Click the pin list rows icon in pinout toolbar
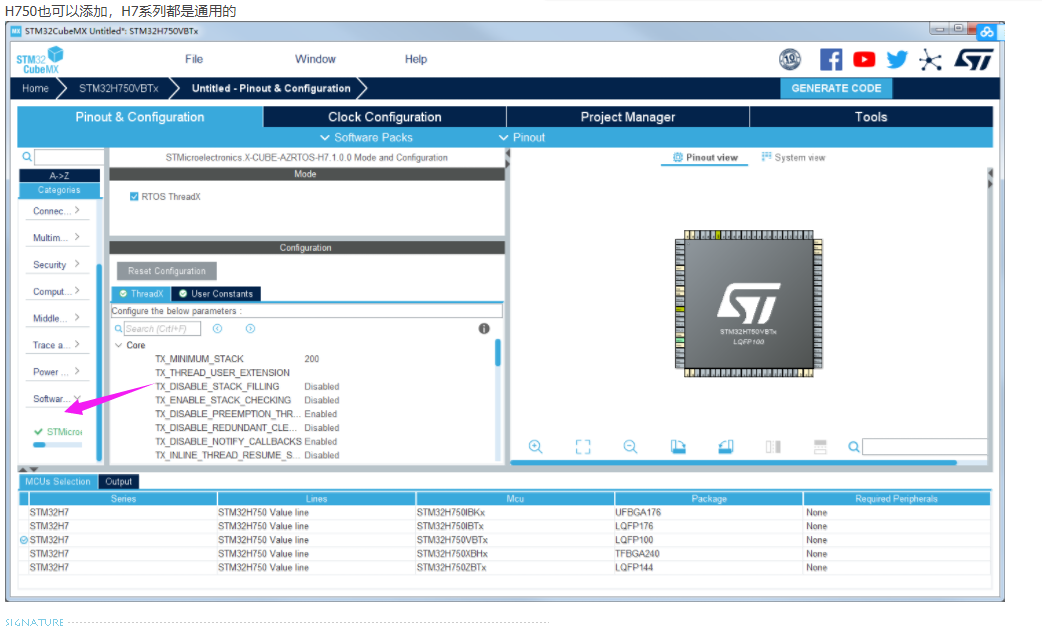The image size is (1042, 636). [x=820, y=447]
